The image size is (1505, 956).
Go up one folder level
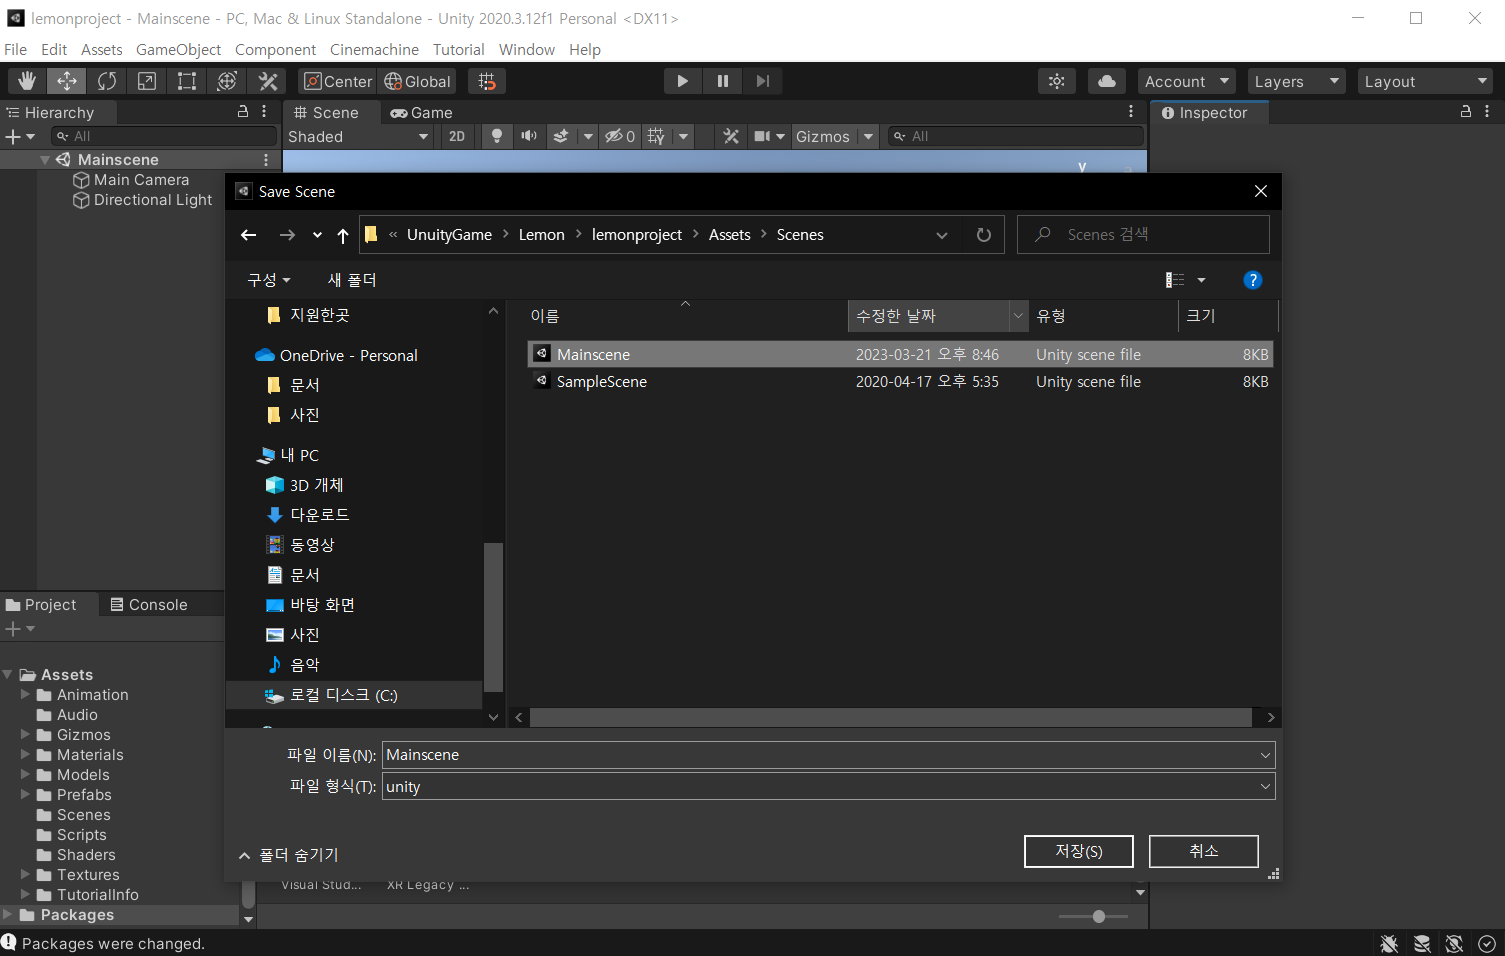(343, 235)
